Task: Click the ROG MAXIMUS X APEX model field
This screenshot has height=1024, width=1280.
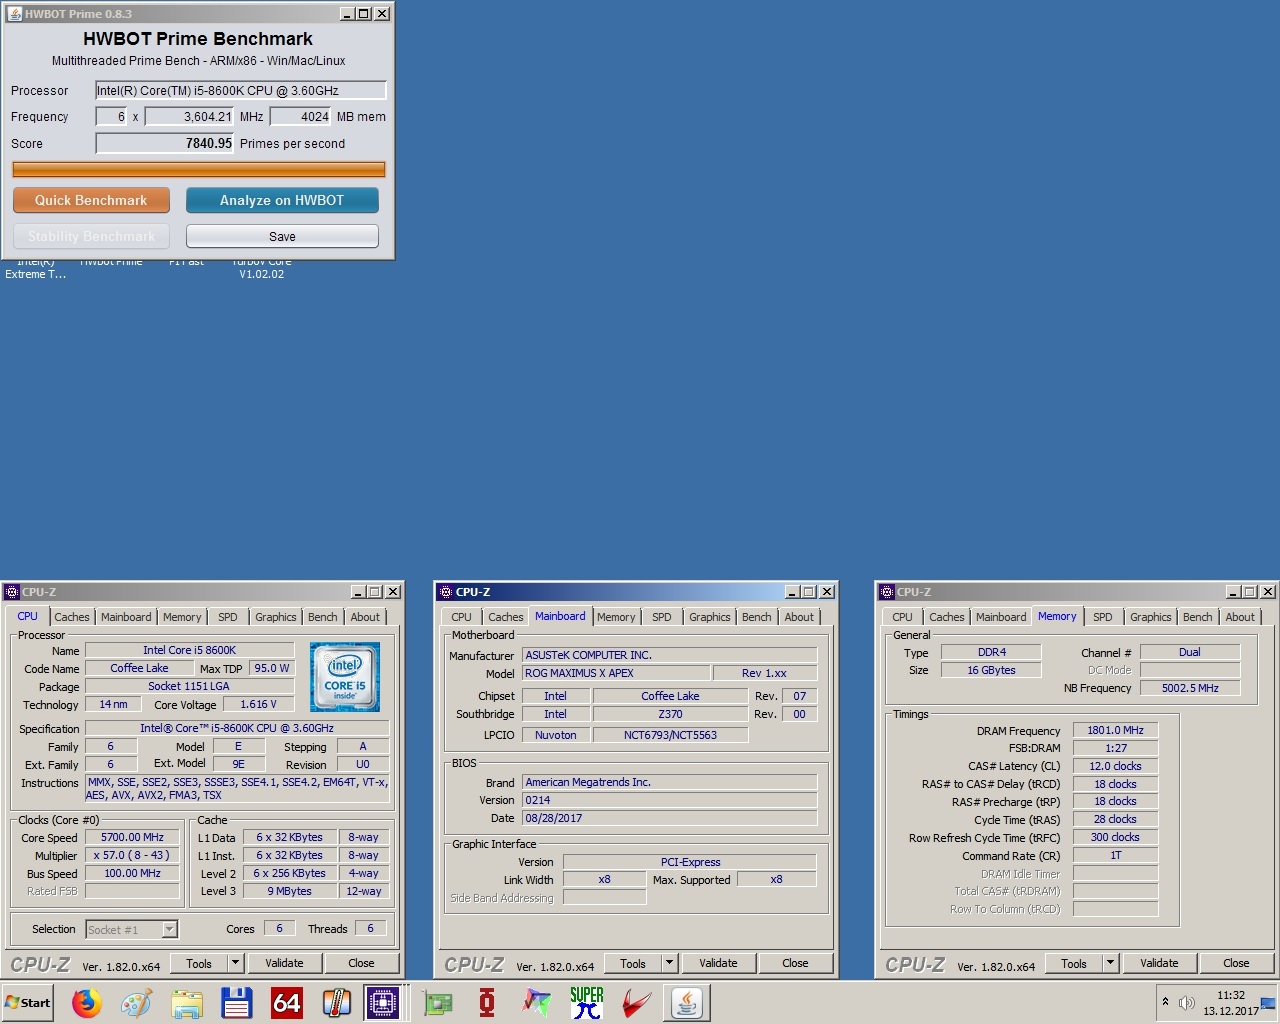Action: [x=616, y=673]
